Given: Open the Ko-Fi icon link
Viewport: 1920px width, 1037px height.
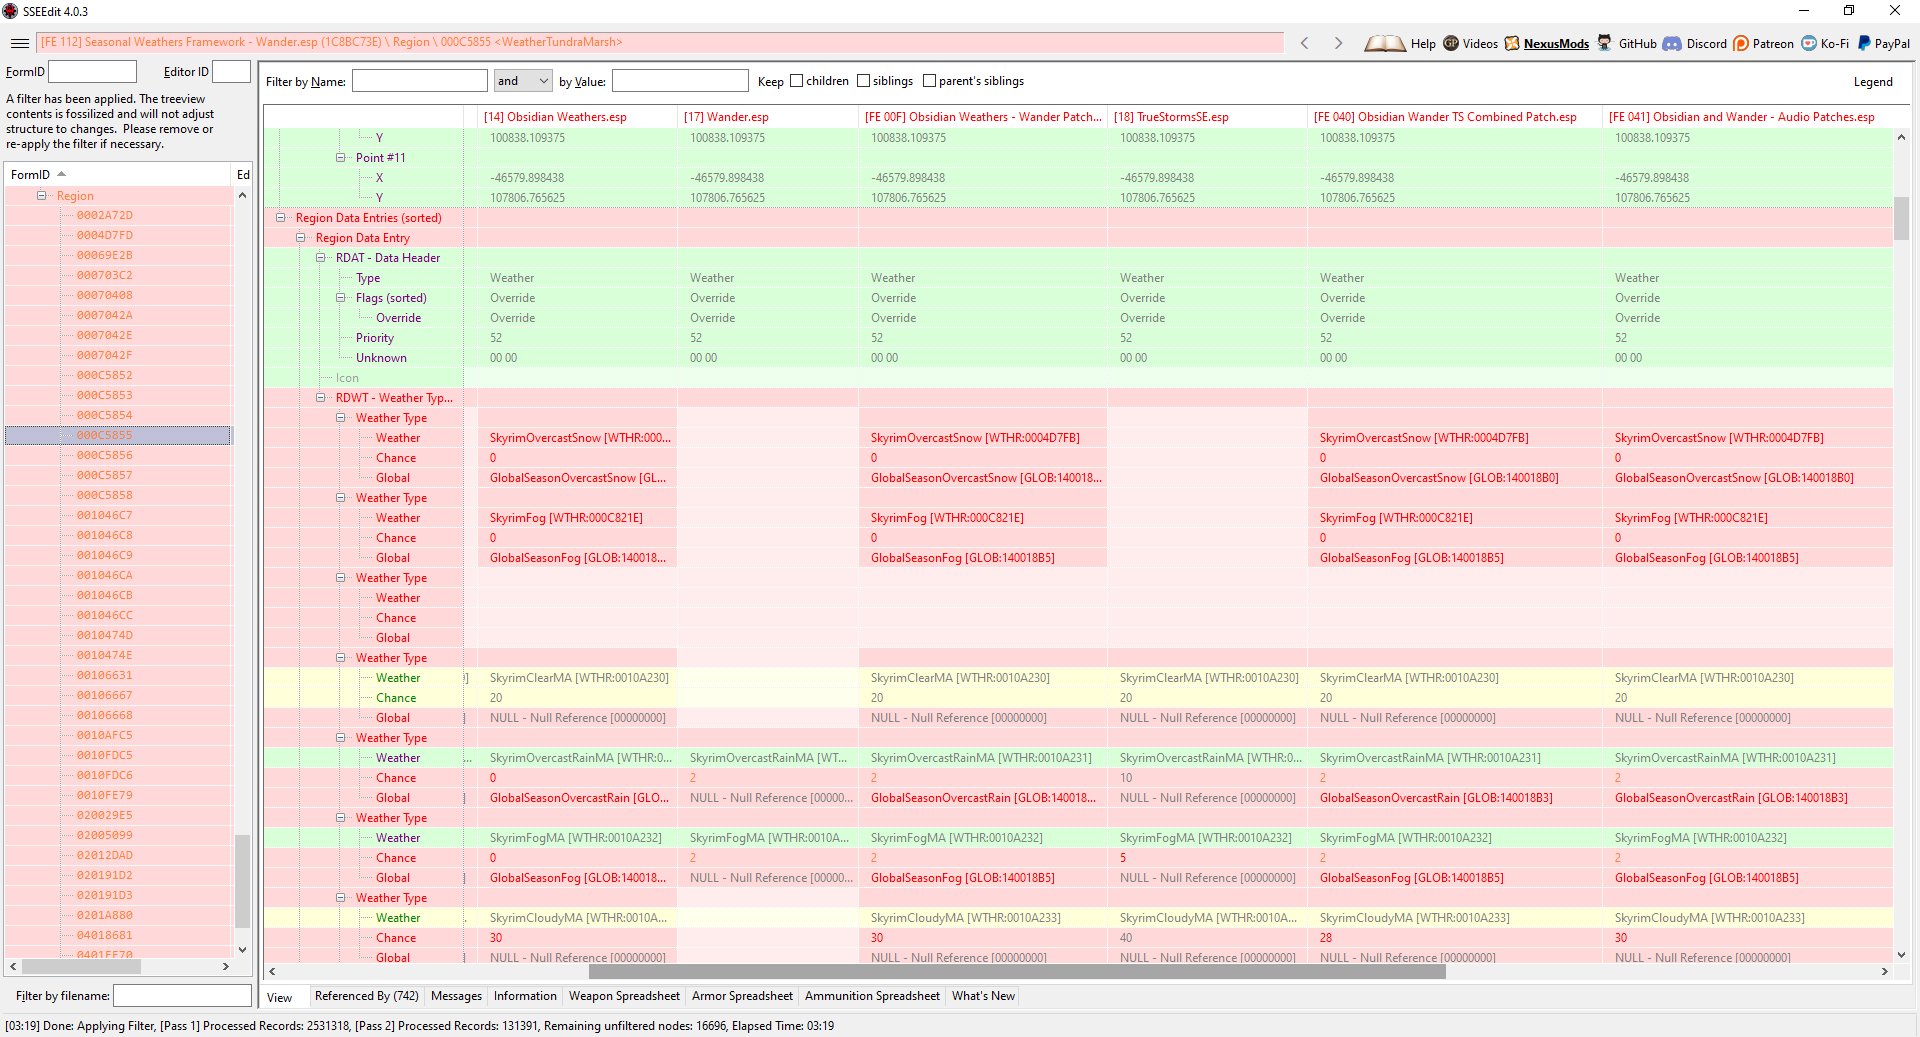Looking at the screenshot, I should click(1809, 43).
